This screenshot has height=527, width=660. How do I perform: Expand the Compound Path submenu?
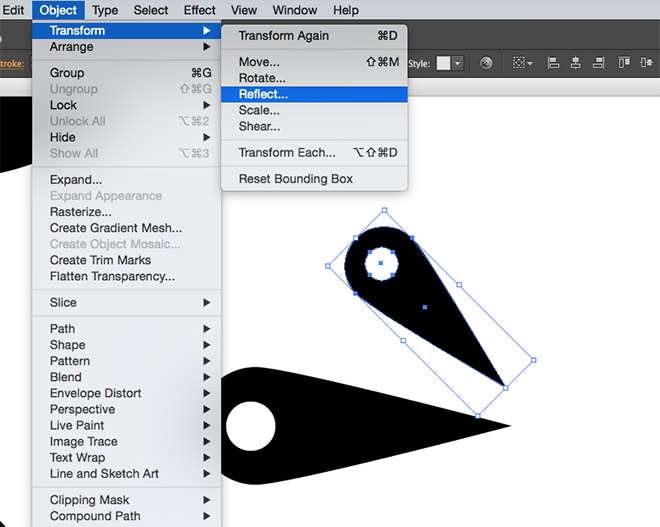[x=127, y=516]
